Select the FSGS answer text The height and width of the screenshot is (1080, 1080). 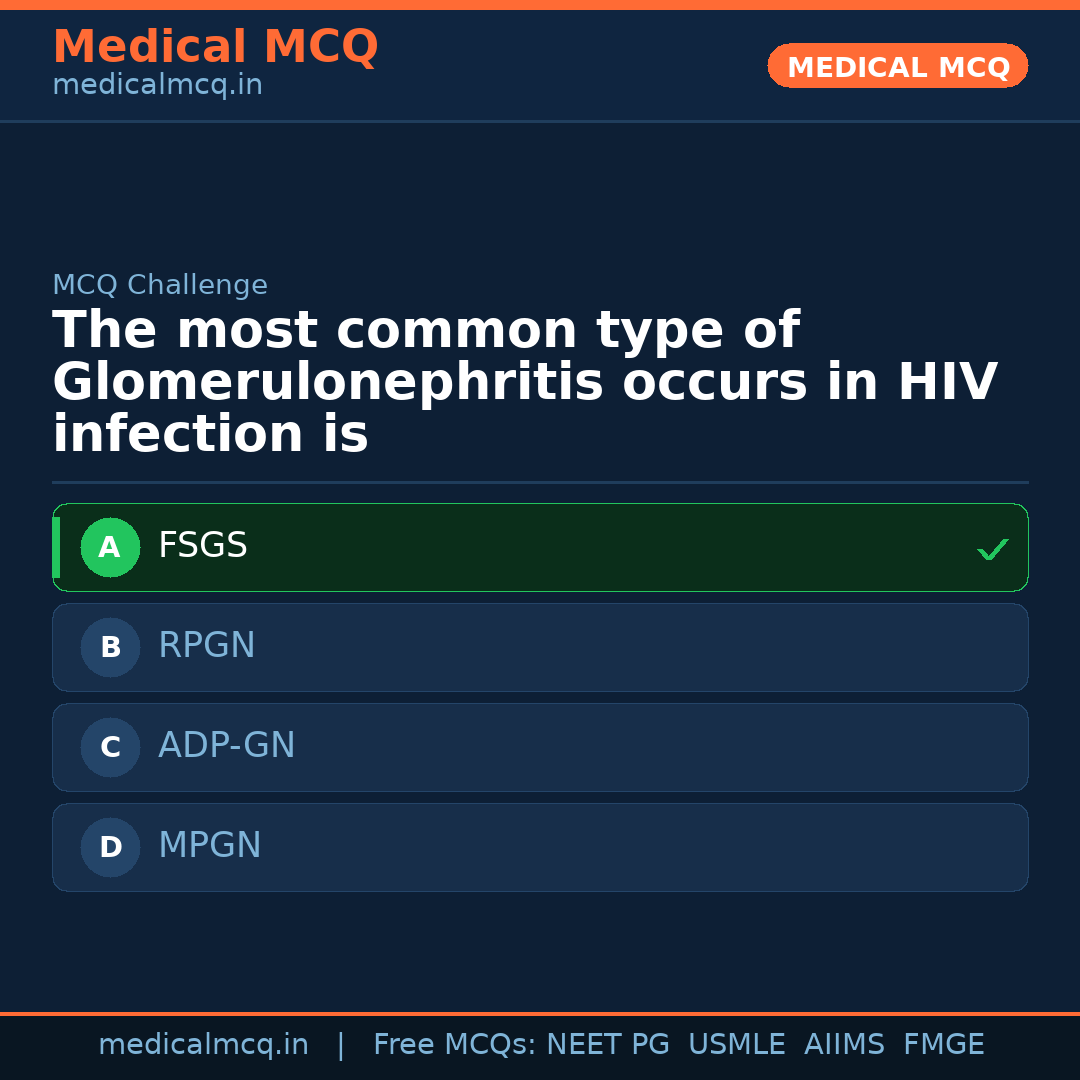click(x=203, y=546)
